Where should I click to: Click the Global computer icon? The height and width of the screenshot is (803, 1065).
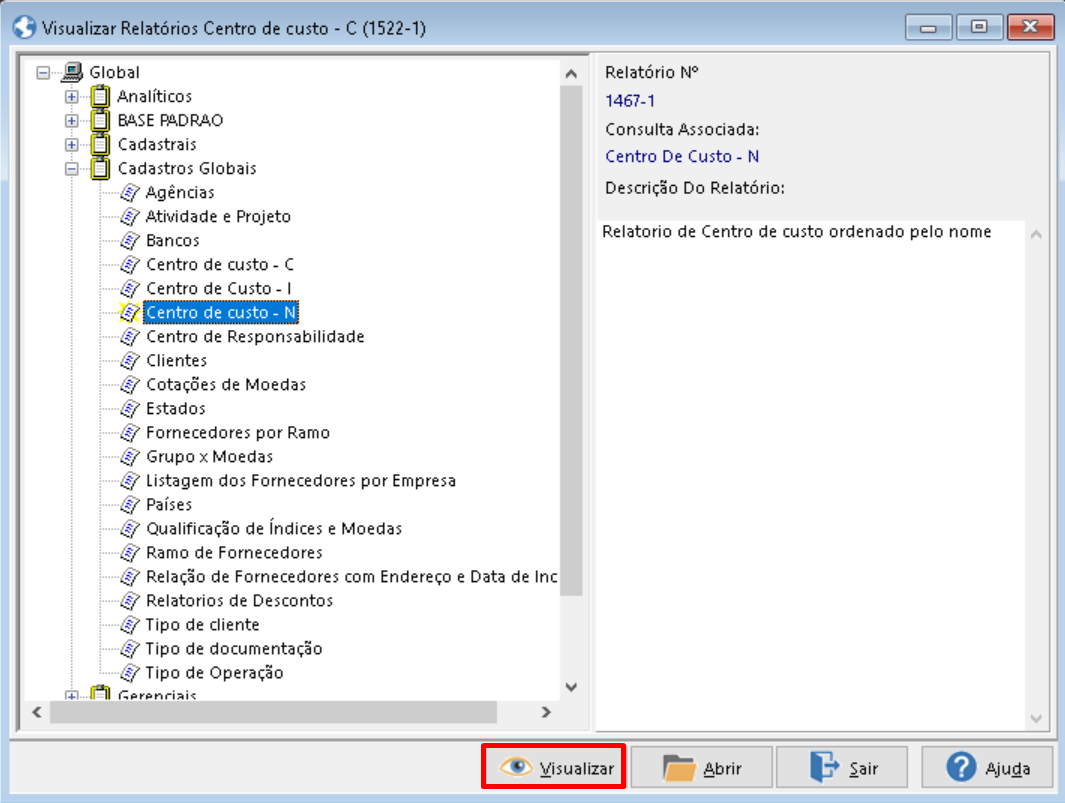point(72,72)
